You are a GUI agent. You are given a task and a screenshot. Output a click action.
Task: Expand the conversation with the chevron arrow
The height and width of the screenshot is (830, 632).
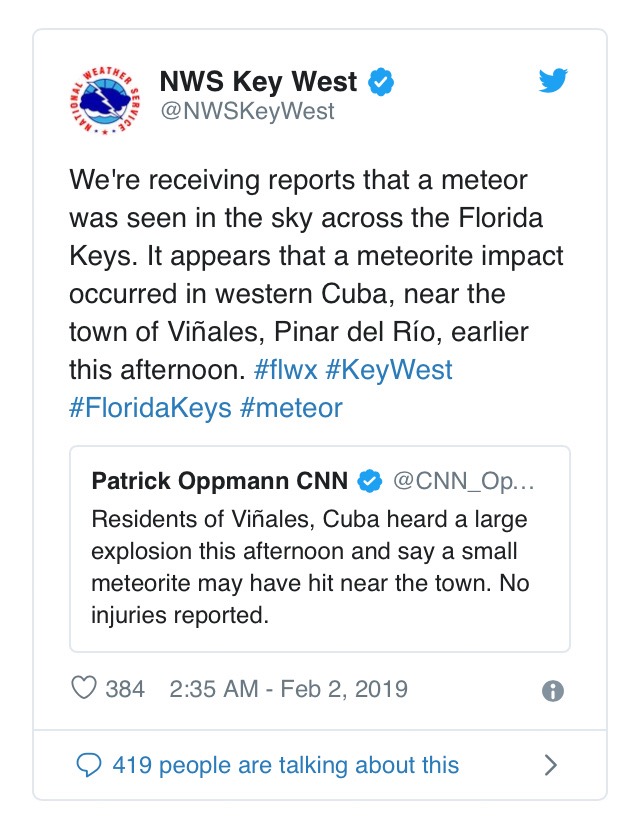tap(550, 766)
